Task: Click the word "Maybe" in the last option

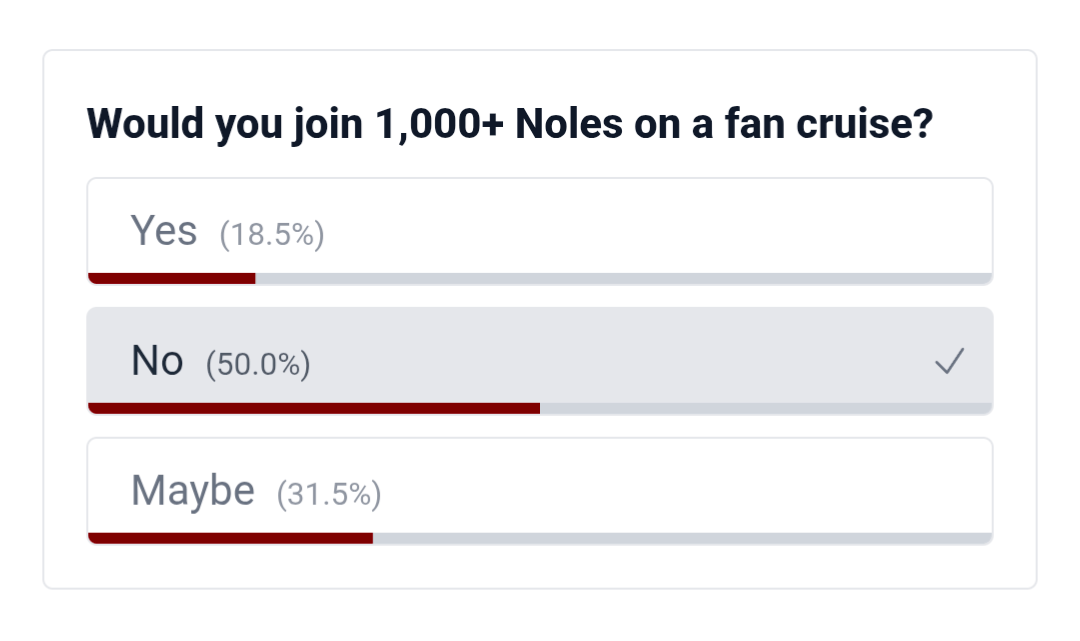Action: 193,491
